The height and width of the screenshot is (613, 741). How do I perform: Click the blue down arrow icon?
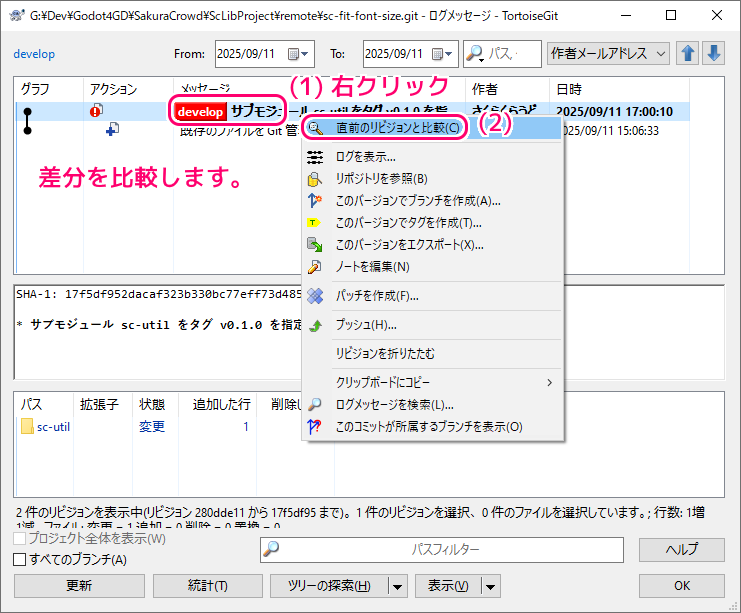713,54
